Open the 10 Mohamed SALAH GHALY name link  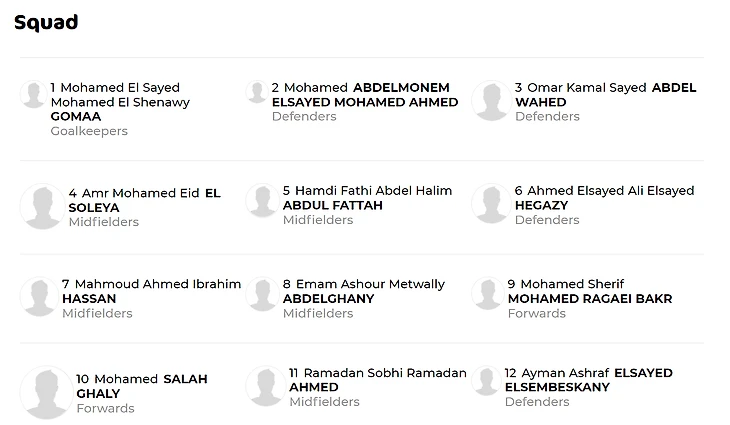pyautogui.click(x=142, y=386)
